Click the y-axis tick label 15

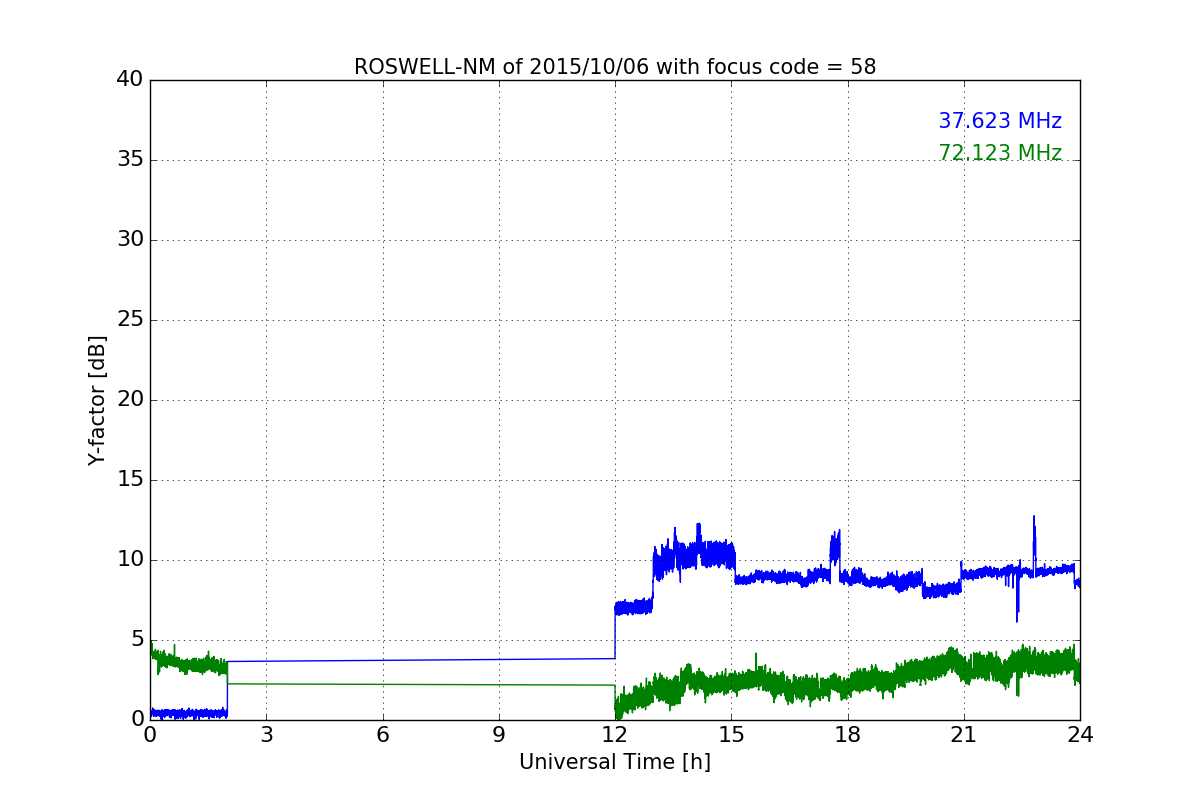130,480
